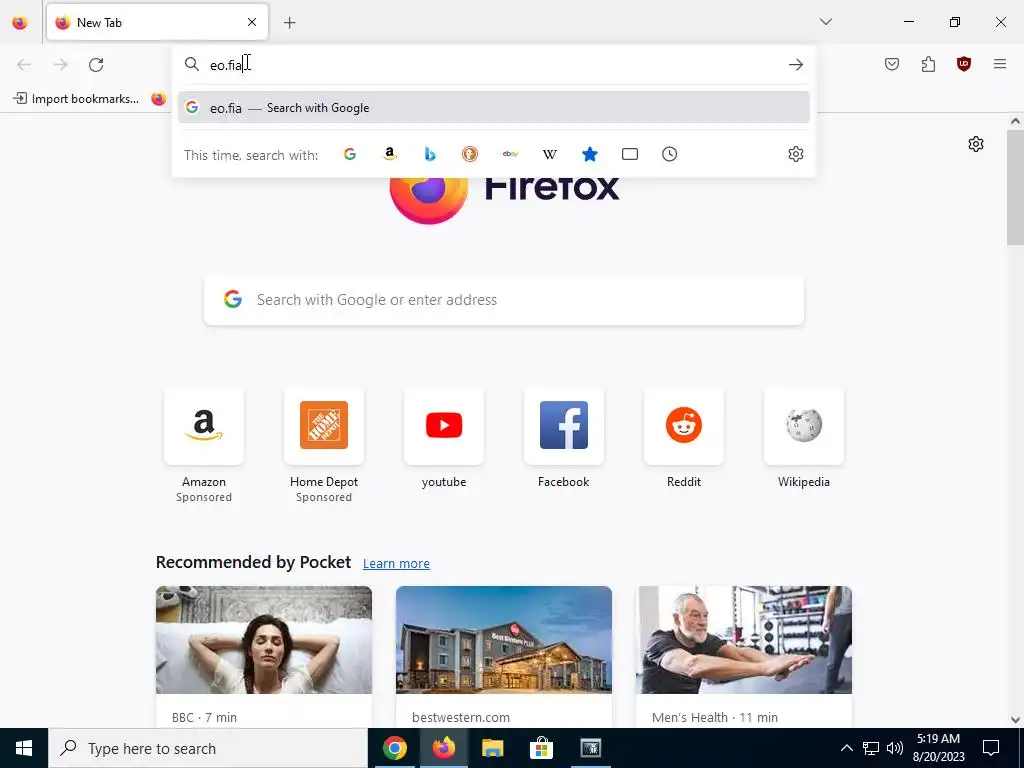Click the Firefox View icon before the tab

pyautogui.click(x=20, y=23)
